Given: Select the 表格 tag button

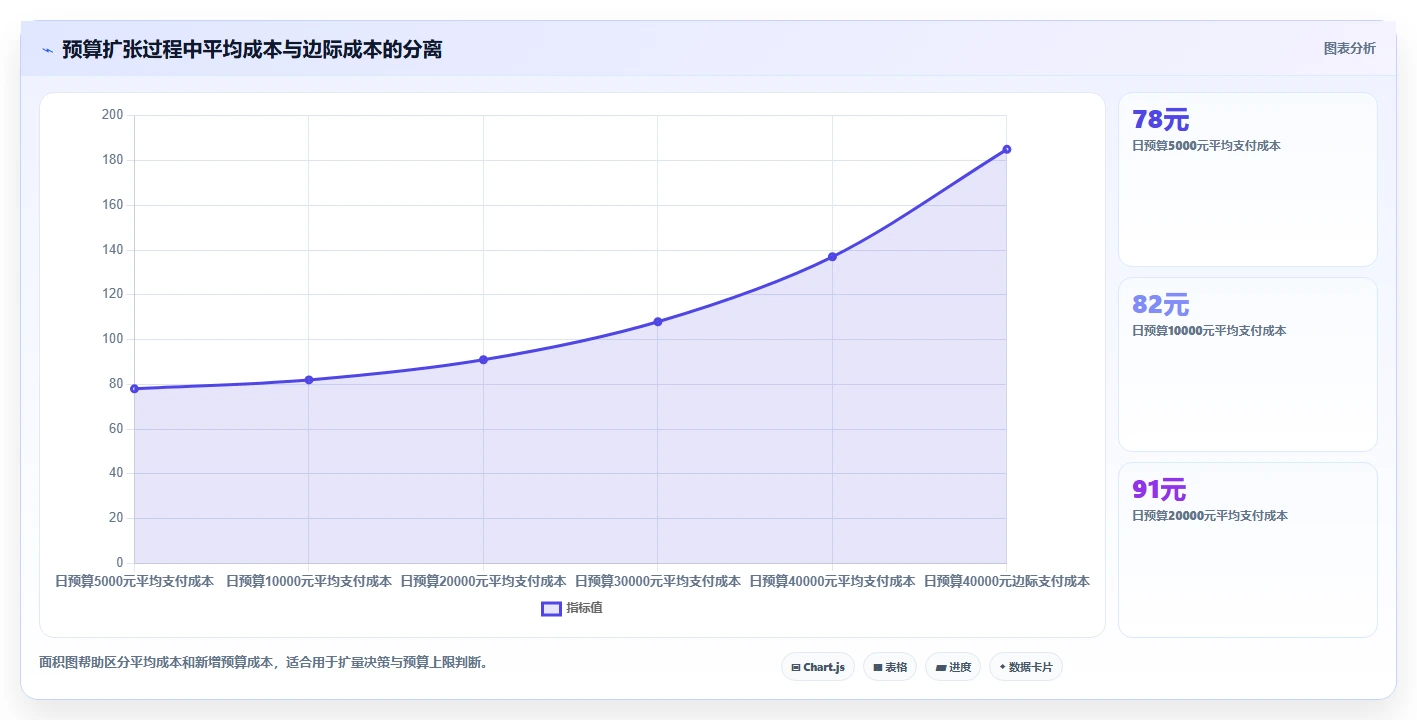Looking at the screenshot, I should (x=890, y=667).
